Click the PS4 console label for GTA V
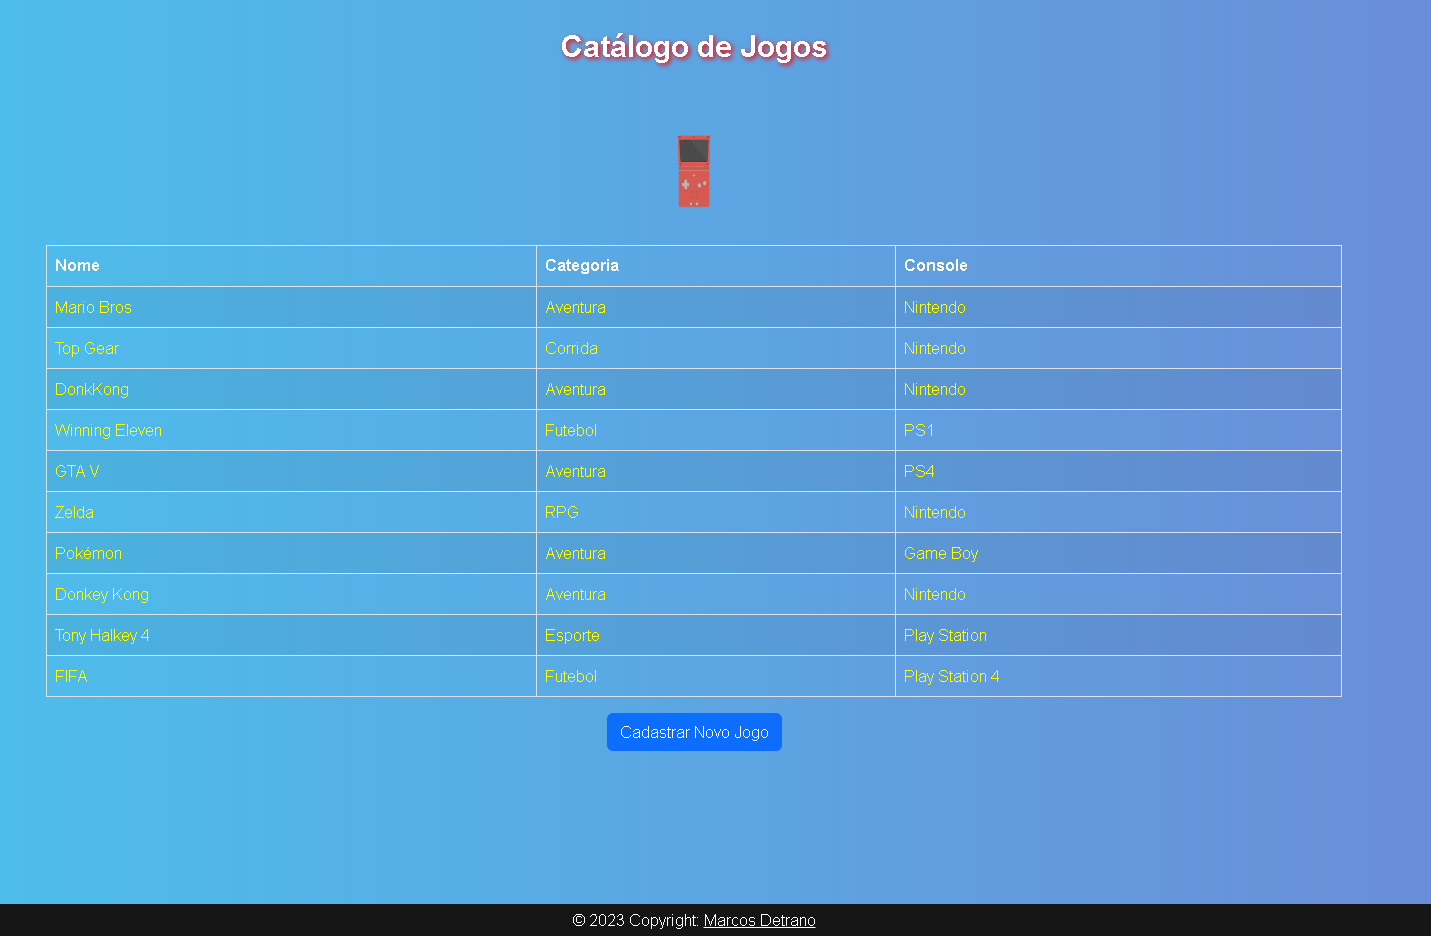The width and height of the screenshot is (1431, 936). (x=919, y=471)
